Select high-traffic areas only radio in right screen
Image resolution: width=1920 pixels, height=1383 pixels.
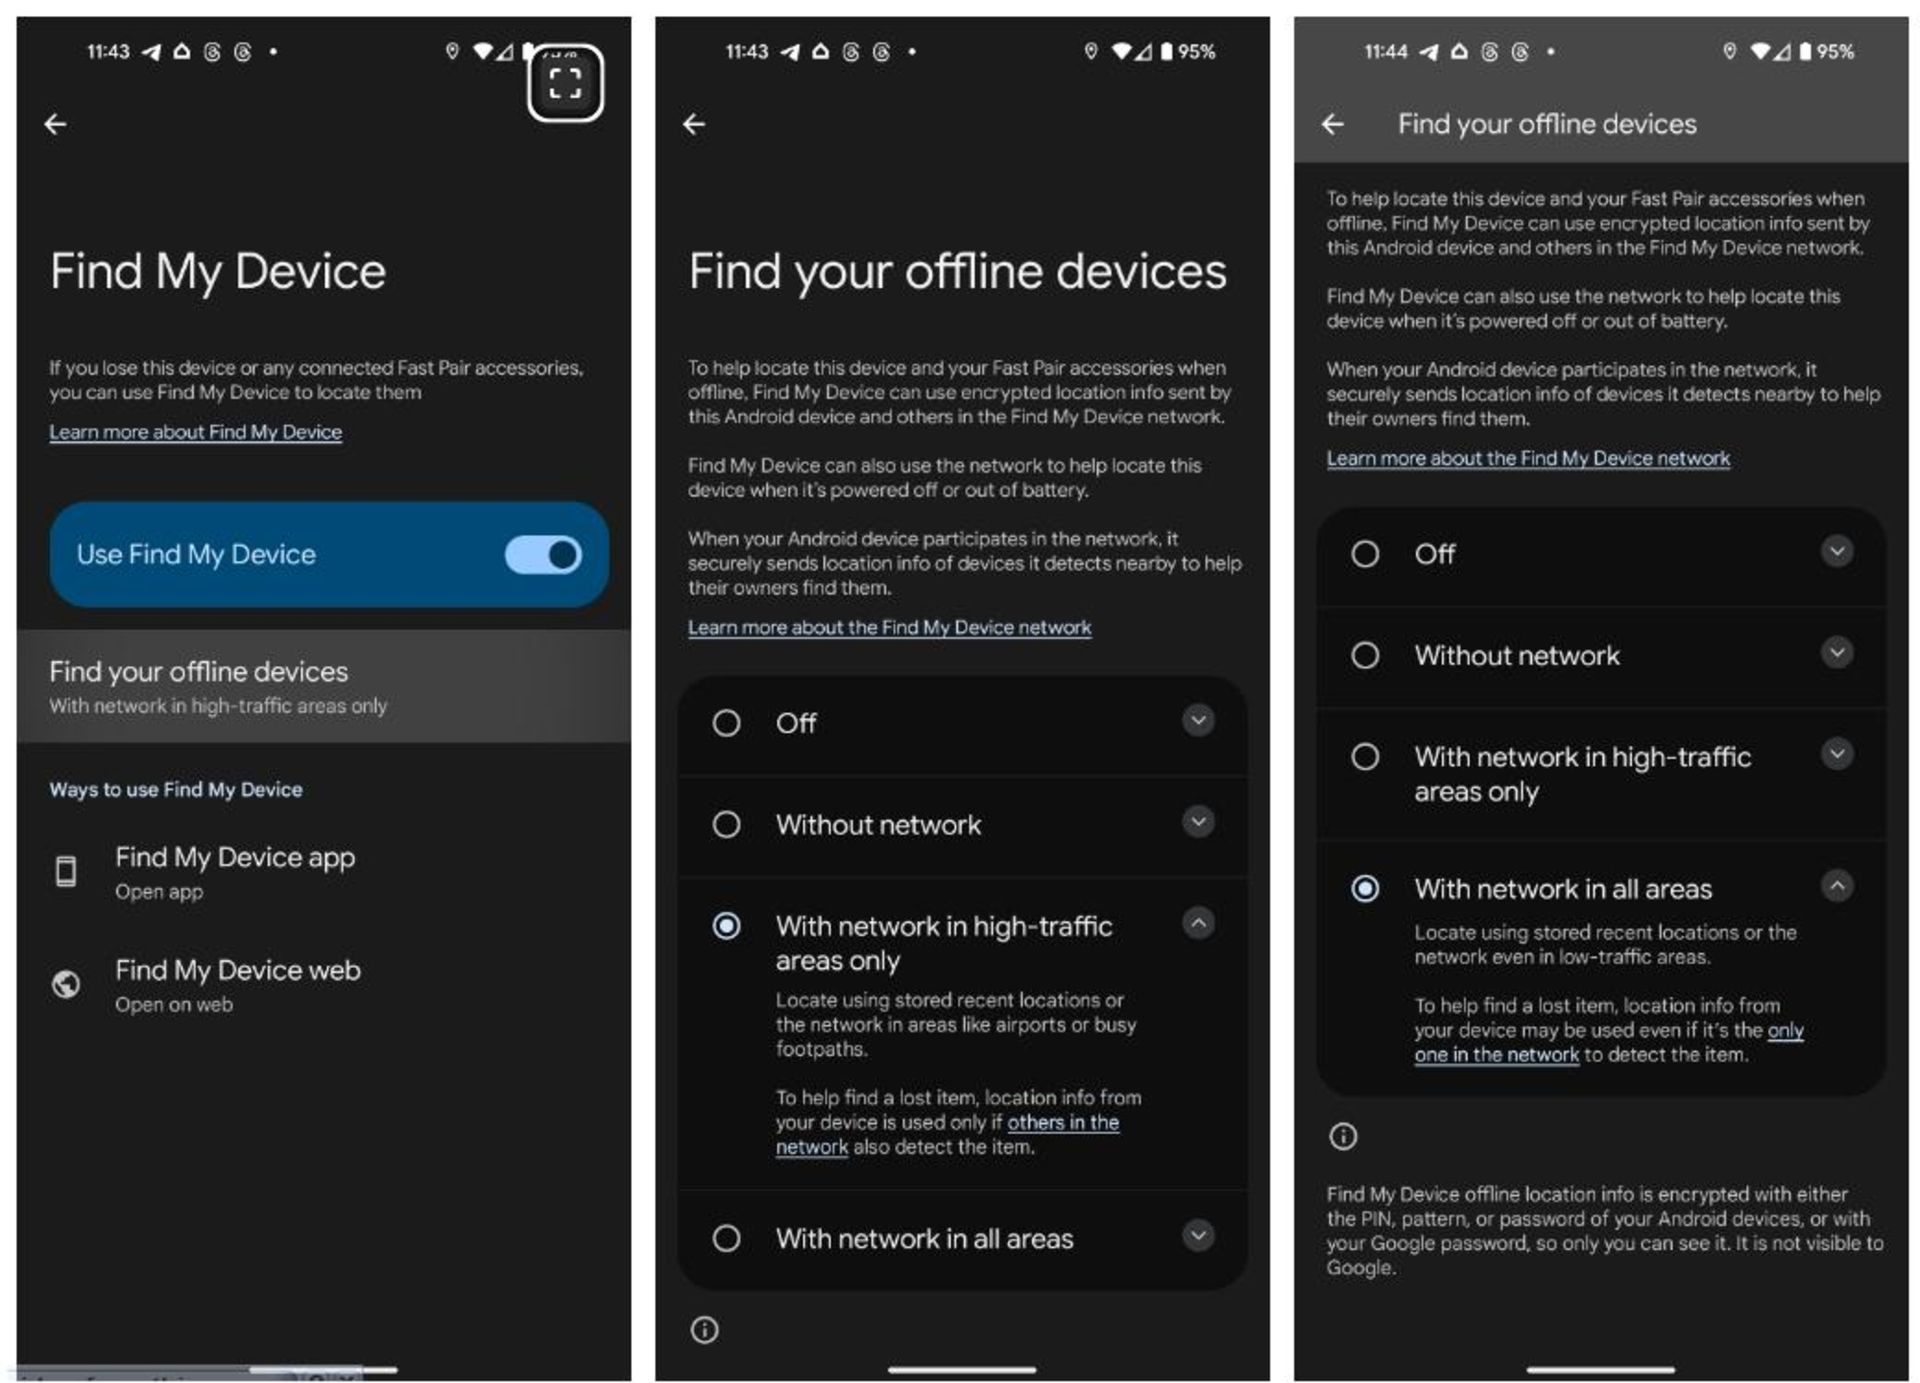coord(1365,757)
